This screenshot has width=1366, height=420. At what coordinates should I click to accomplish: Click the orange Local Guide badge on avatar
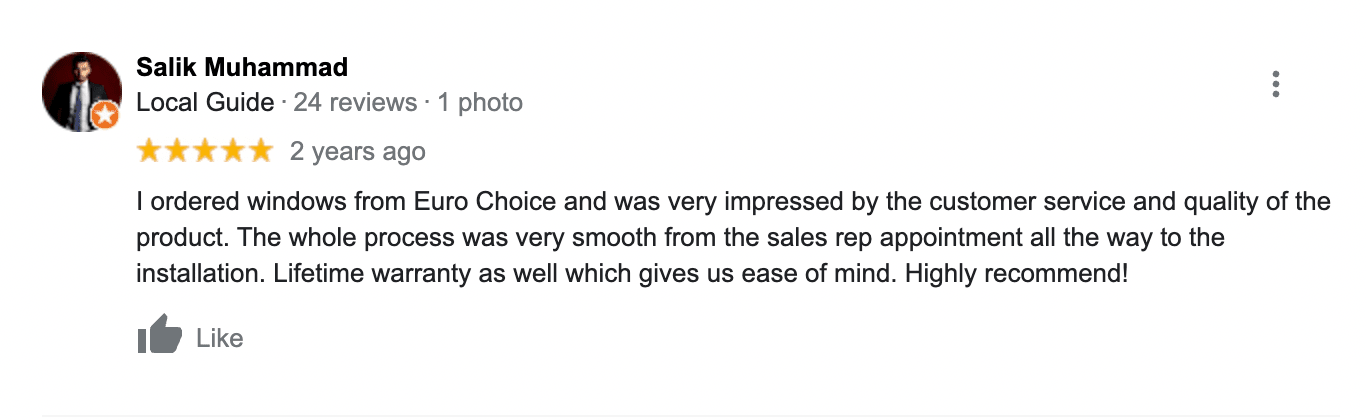click(x=106, y=117)
